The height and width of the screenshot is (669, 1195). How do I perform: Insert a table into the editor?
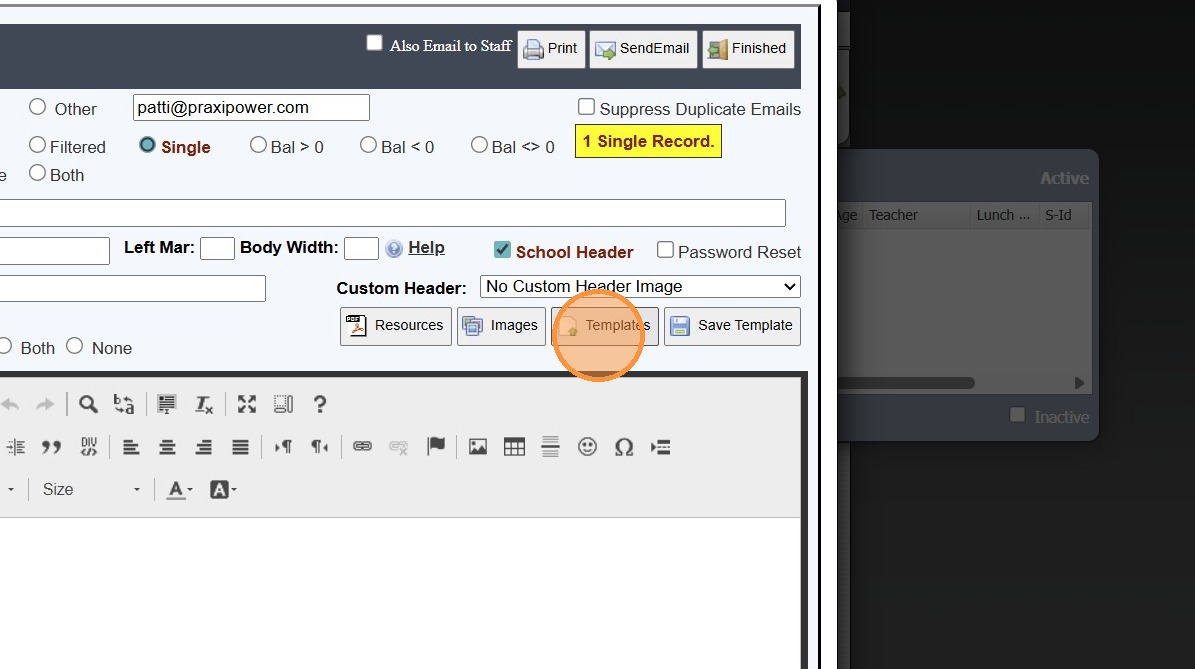pos(514,447)
